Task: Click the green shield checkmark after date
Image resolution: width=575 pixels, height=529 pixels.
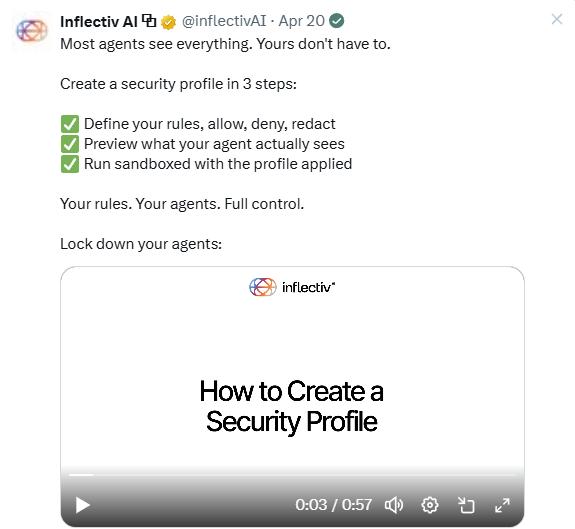Action: coord(337,21)
